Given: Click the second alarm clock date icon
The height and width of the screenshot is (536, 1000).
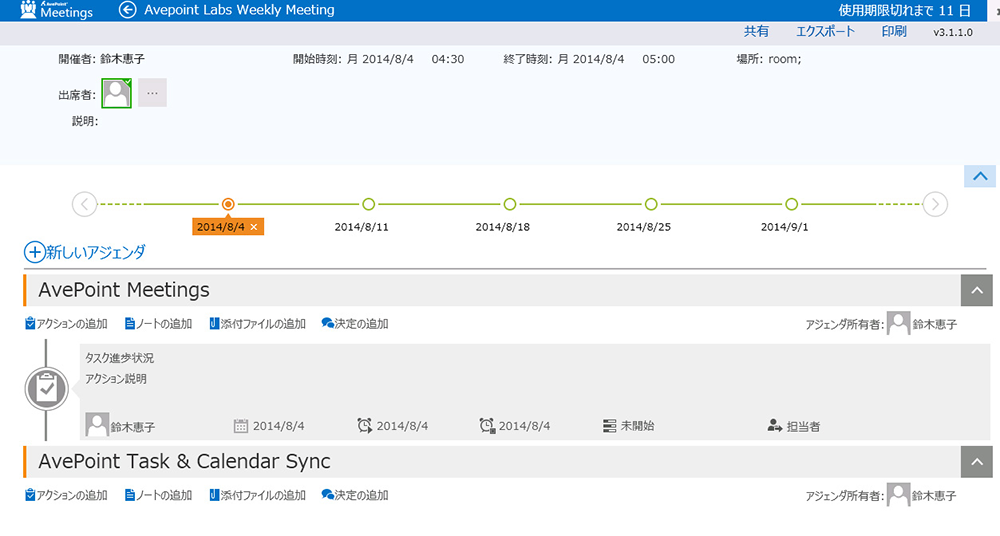Looking at the screenshot, I should 487,426.
